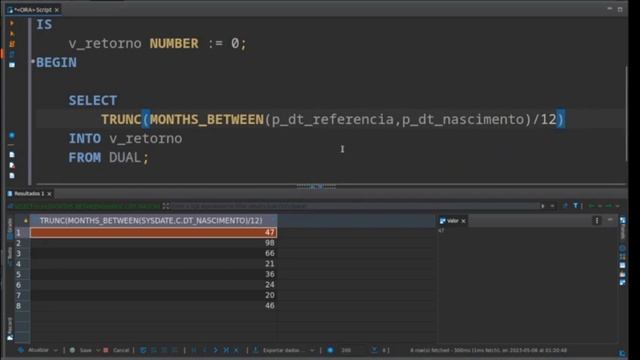
Task: Click the Atualizar refresh button
Action: (34, 350)
